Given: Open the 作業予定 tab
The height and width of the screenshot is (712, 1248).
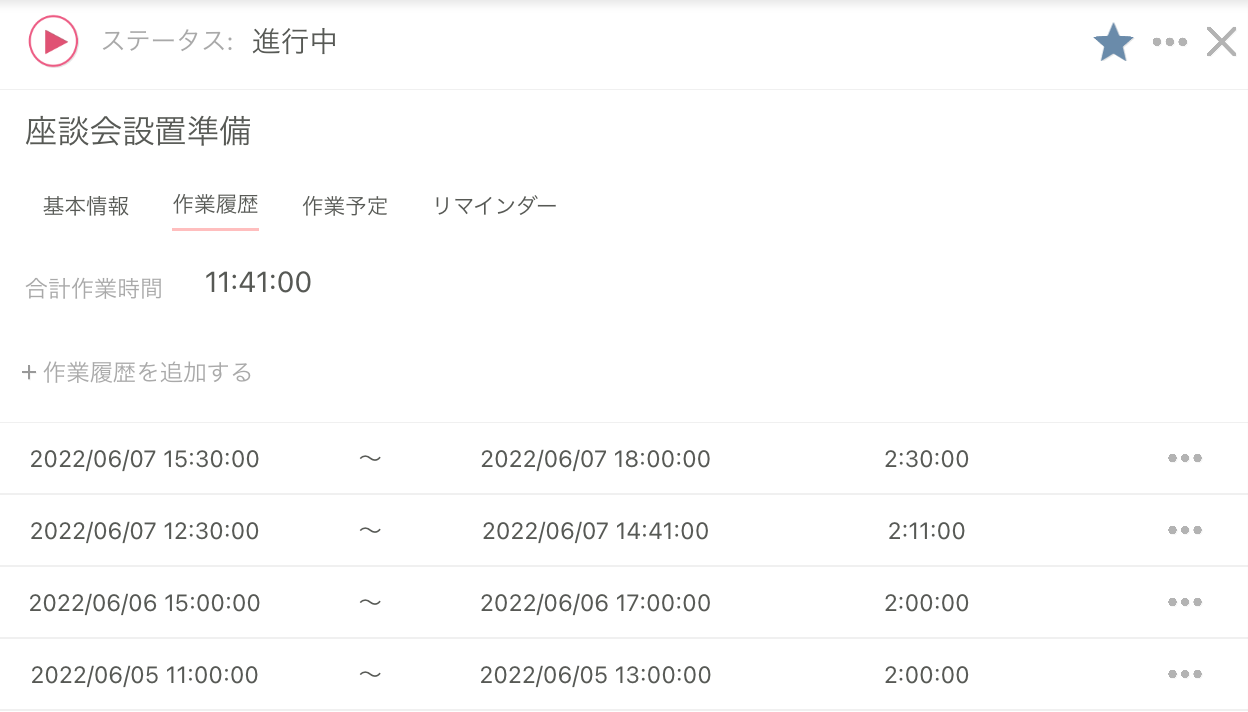Looking at the screenshot, I should tap(345, 207).
